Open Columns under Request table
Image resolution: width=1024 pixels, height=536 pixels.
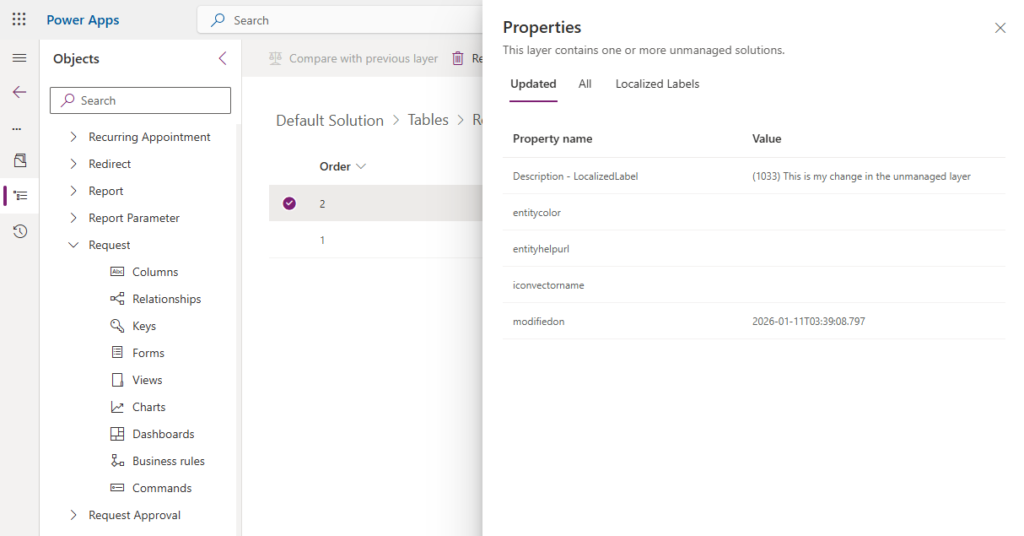click(x=155, y=272)
